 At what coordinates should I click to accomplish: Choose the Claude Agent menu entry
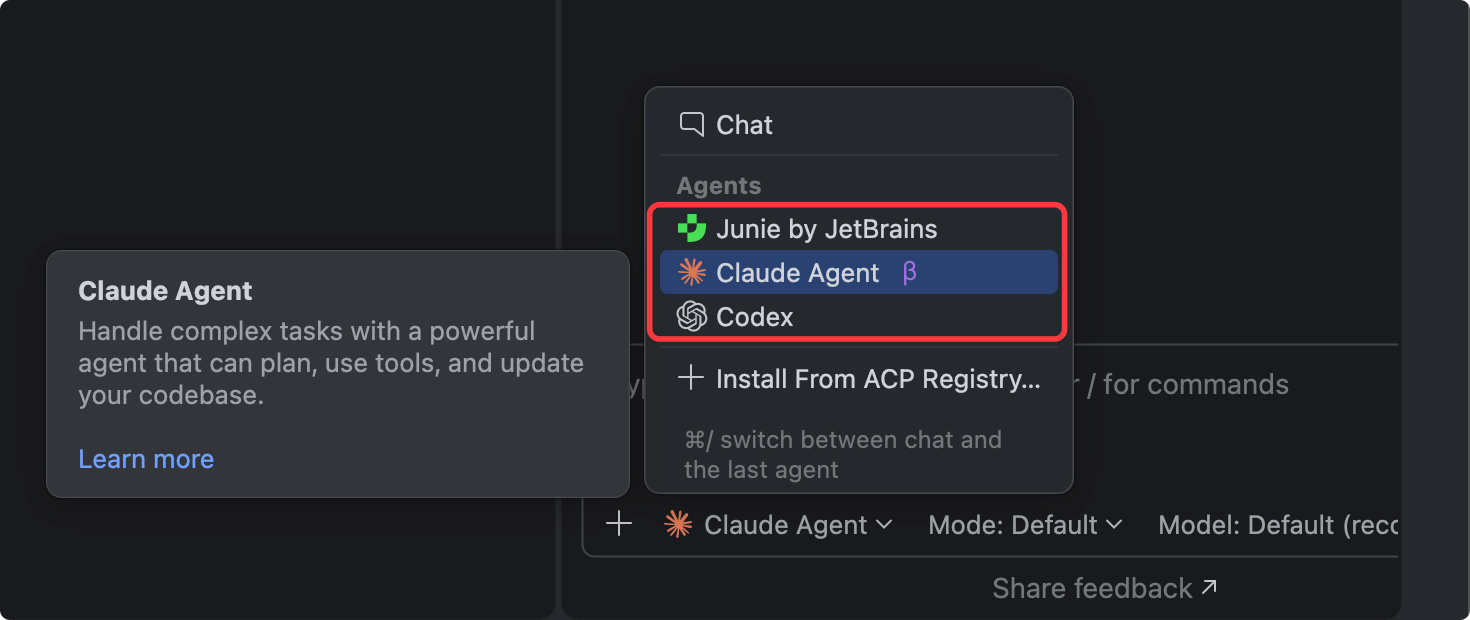click(797, 273)
